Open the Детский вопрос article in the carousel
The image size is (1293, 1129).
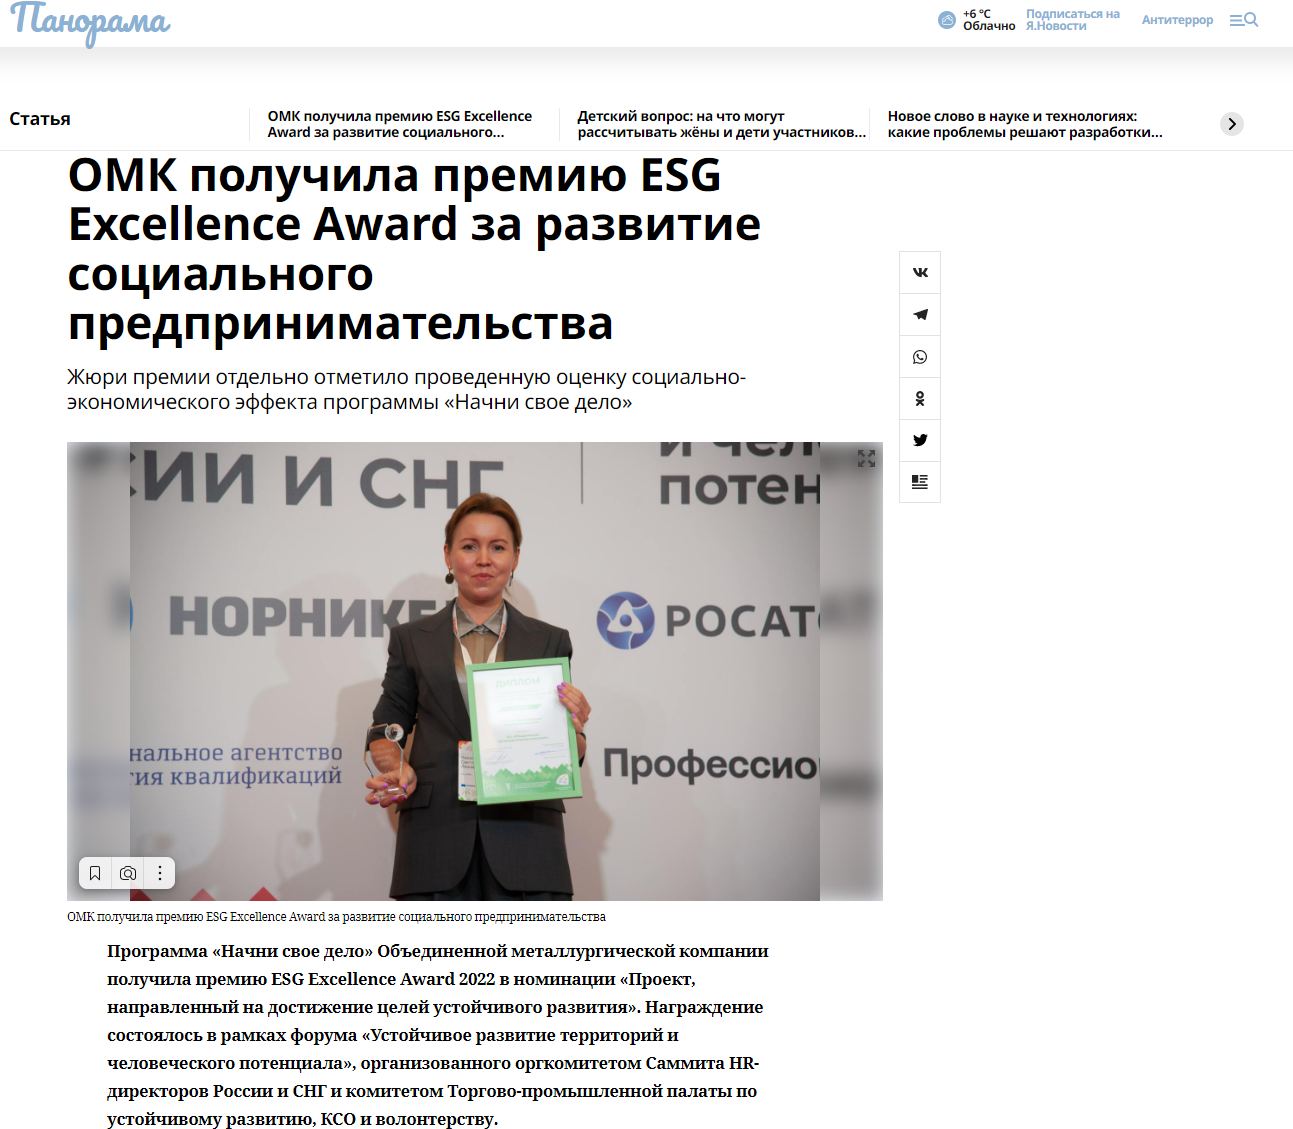pyautogui.click(x=722, y=124)
